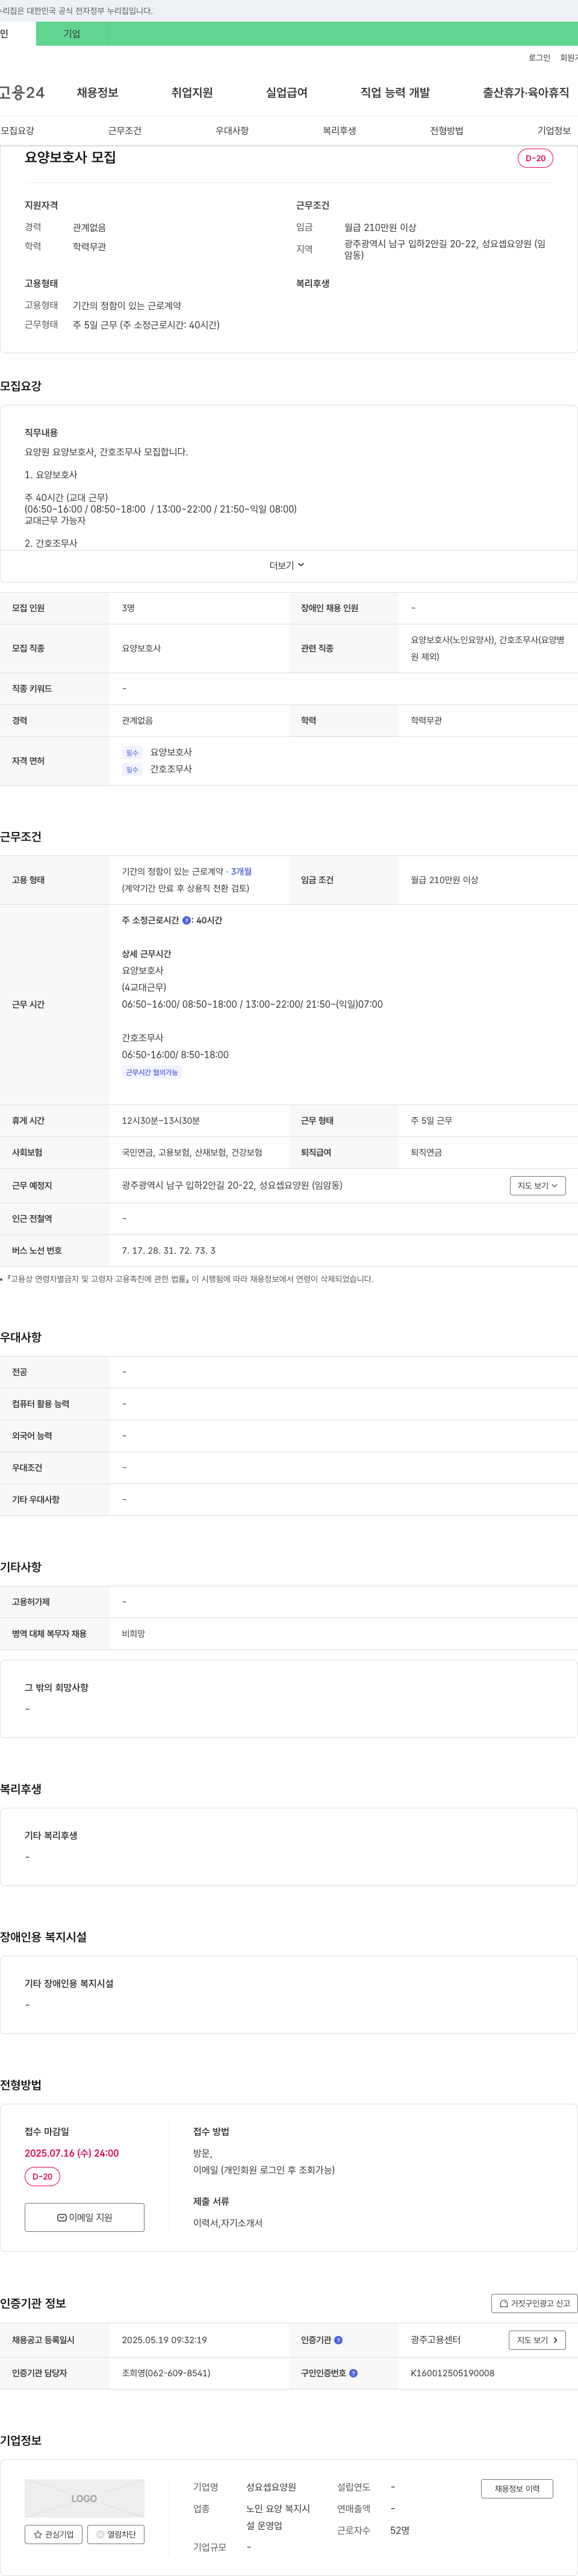This screenshot has height=2576, width=578.
Task: Add company with 관심기업 star button
Action: click(x=53, y=2534)
